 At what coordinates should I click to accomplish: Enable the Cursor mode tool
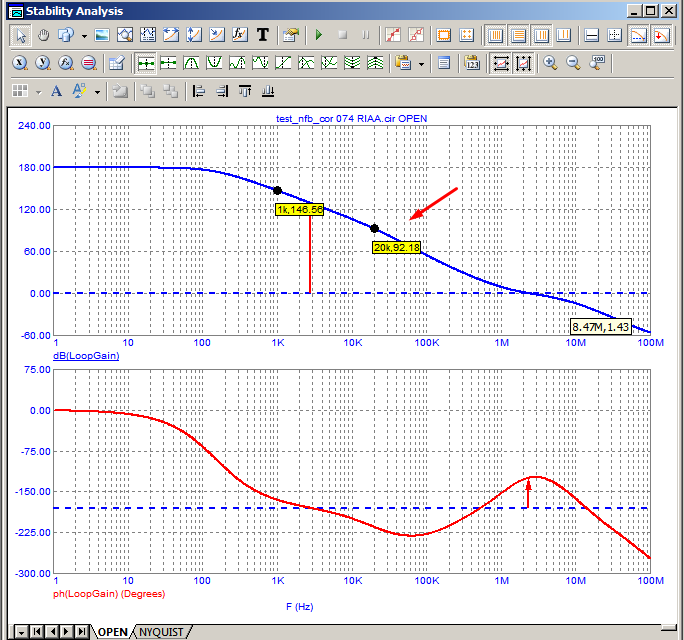coord(148,35)
